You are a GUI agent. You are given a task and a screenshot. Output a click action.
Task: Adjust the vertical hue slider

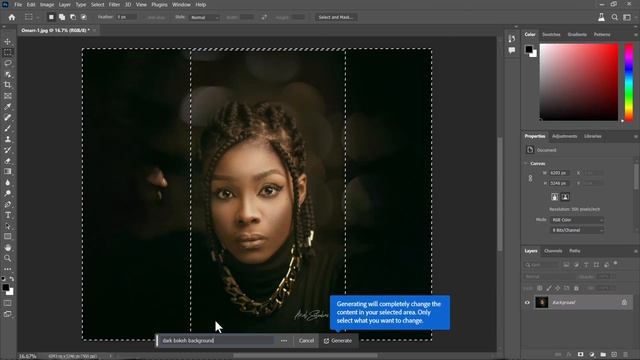[629, 82]
